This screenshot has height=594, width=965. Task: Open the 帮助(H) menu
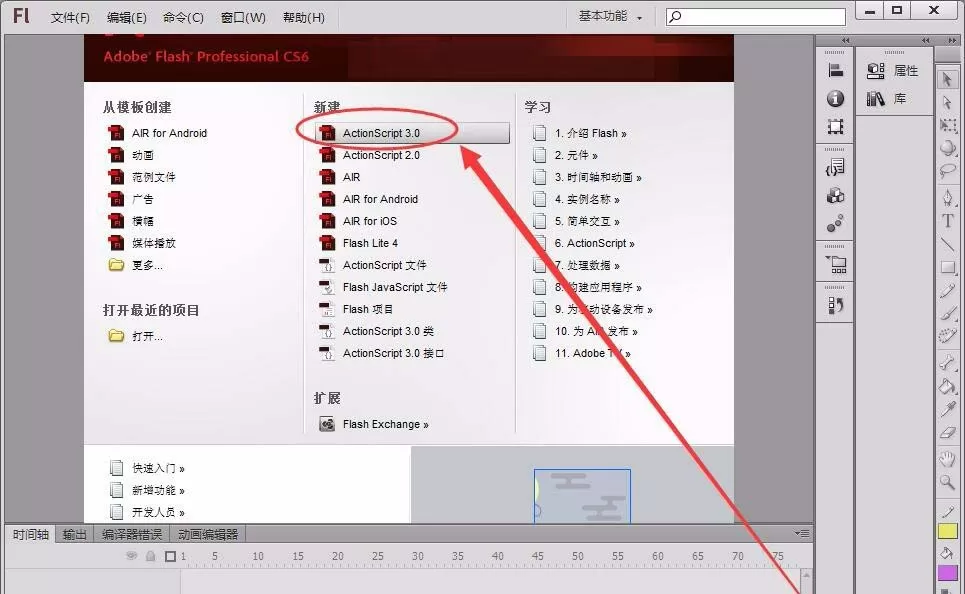tap(303, 18)
